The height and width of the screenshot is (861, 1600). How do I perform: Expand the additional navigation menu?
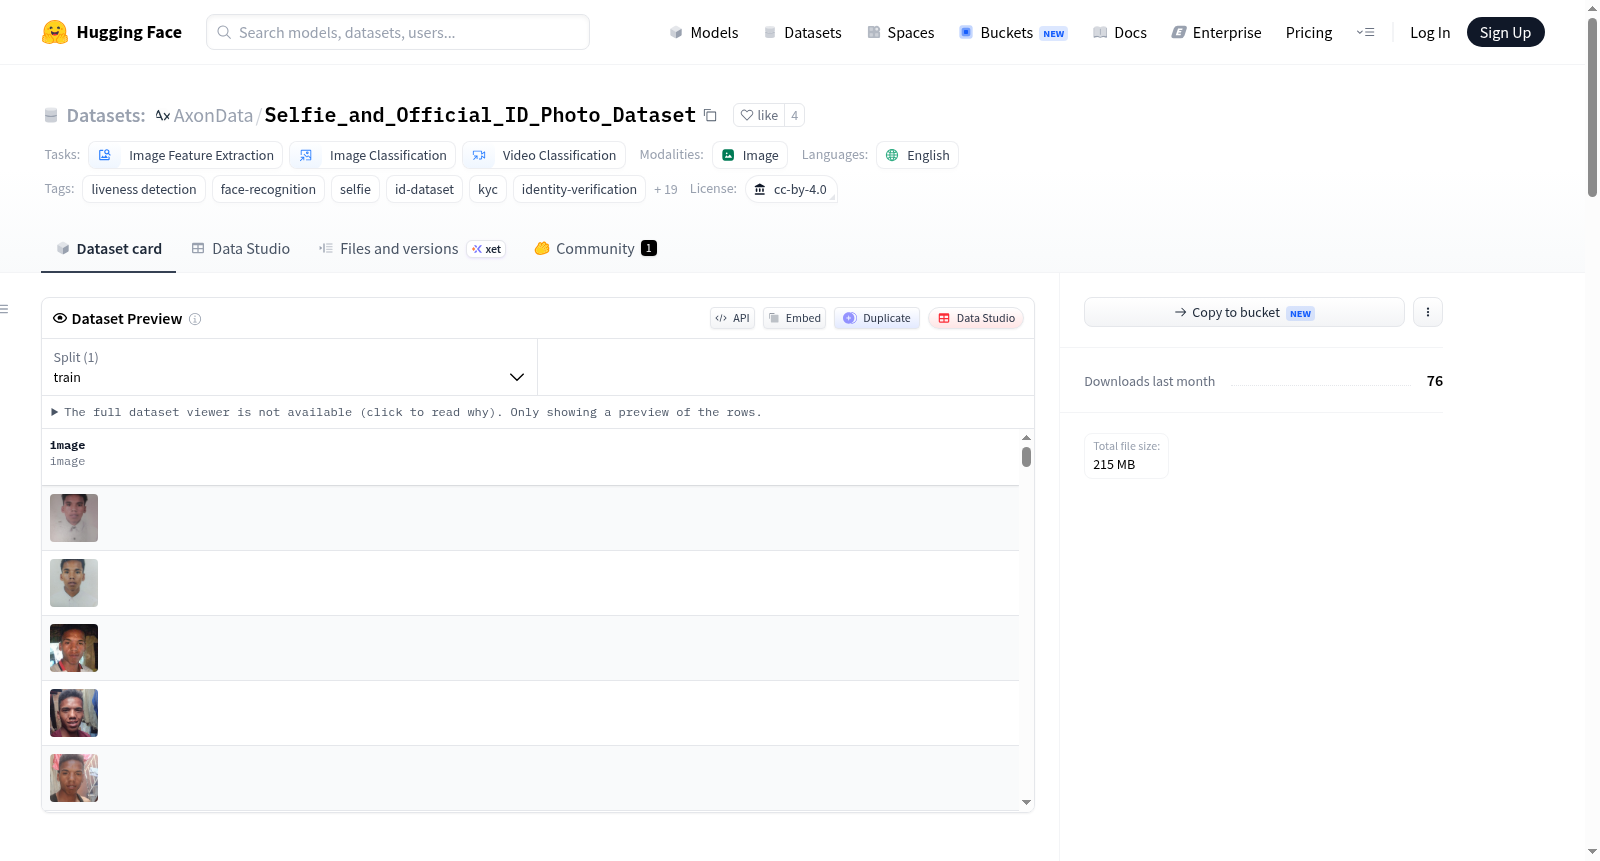click(x=1365, y=32)
